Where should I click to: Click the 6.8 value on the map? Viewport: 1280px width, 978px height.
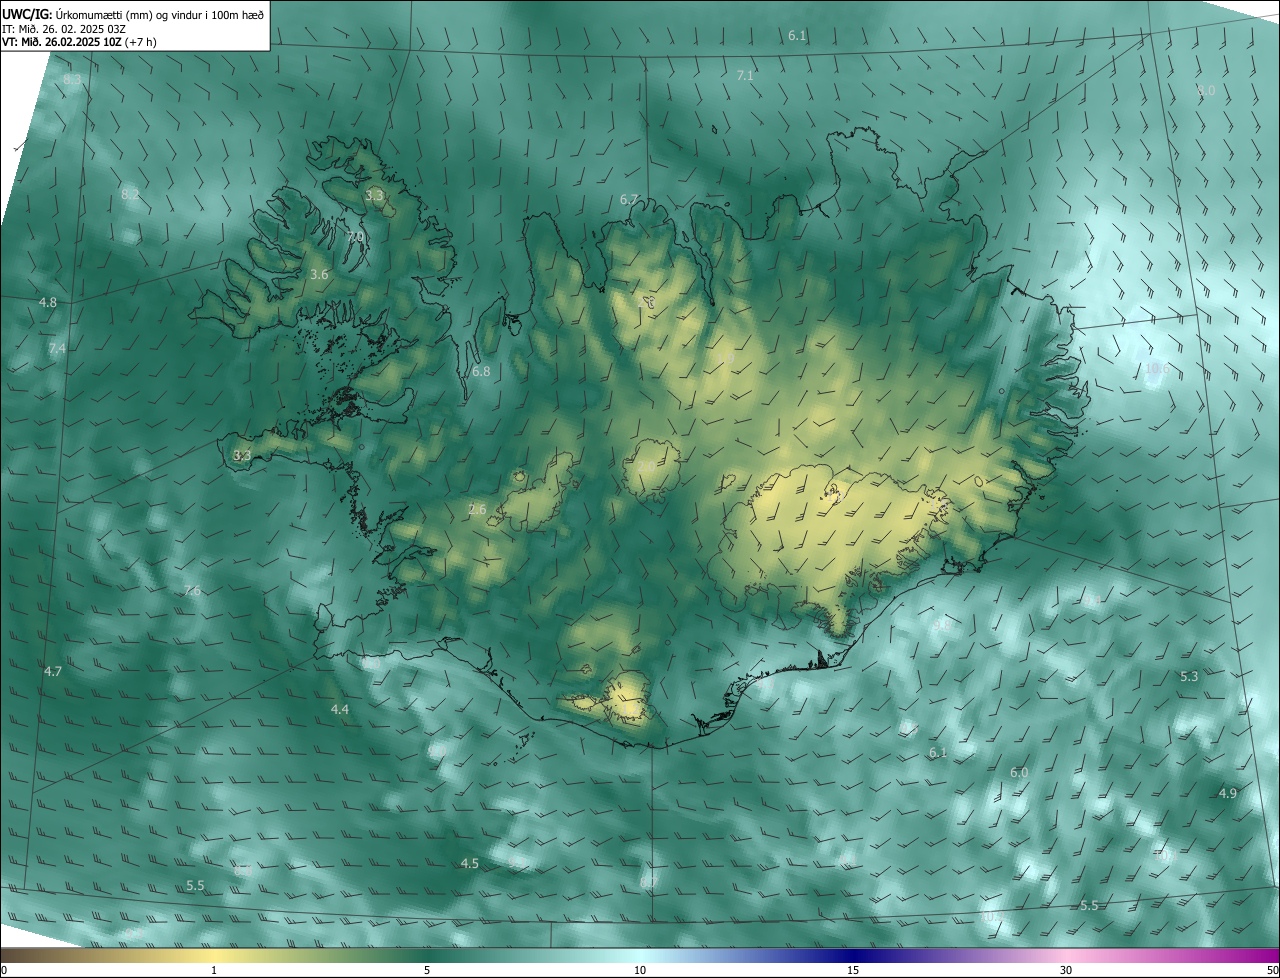coord(481,371)
